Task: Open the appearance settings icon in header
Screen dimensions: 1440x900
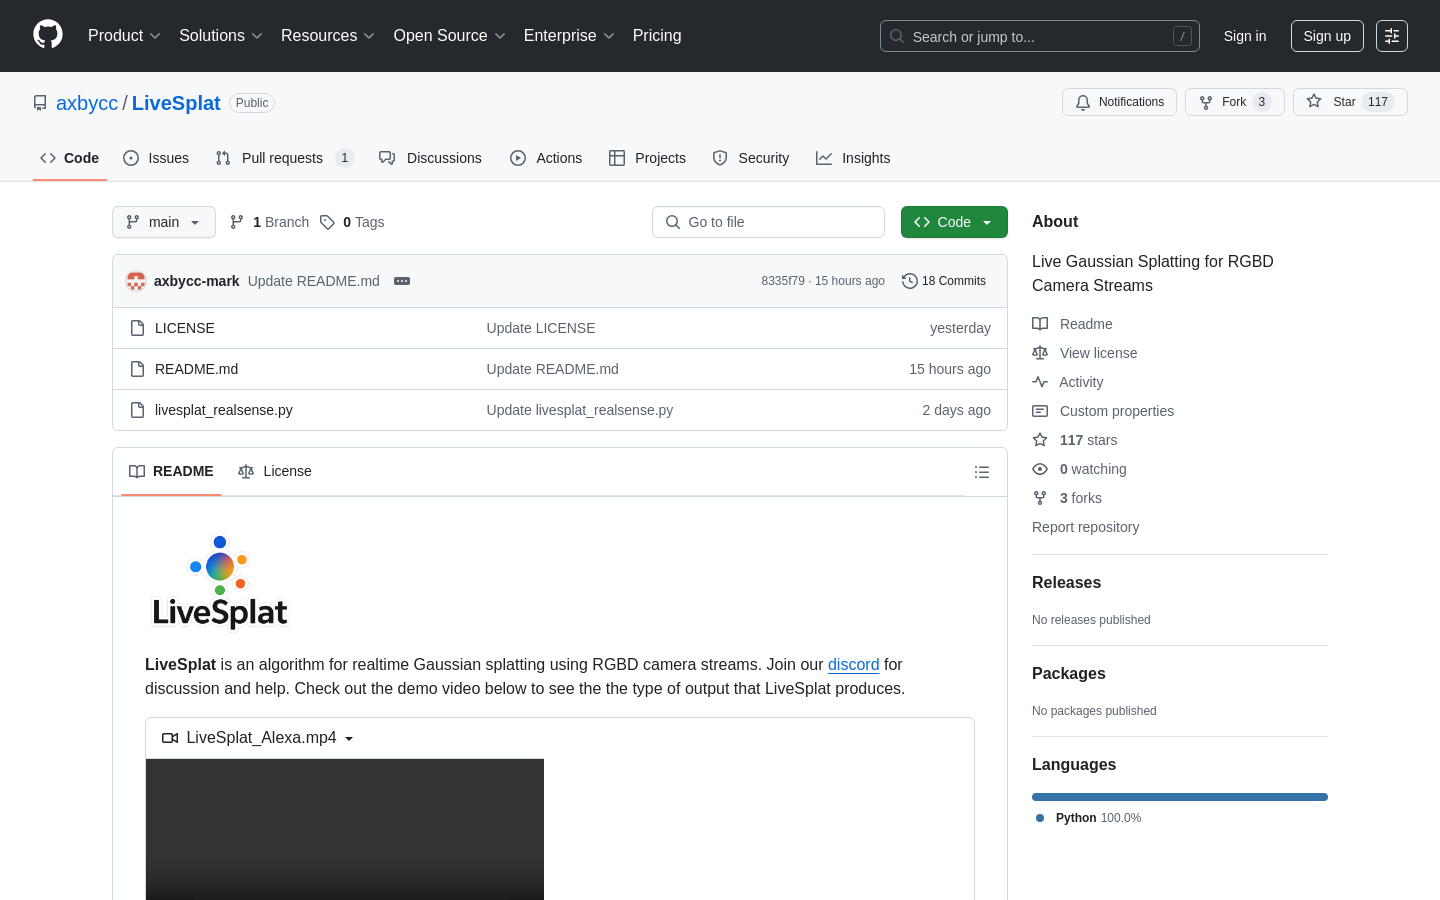Action: click(1391, 36)
